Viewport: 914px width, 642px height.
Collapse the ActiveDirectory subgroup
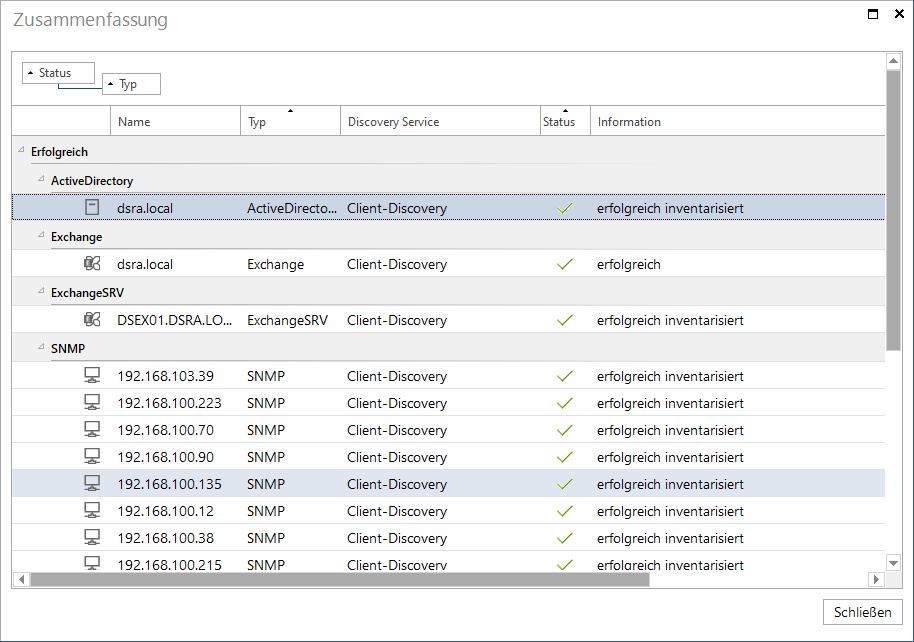pyautogui.click(x=41, y=179)
